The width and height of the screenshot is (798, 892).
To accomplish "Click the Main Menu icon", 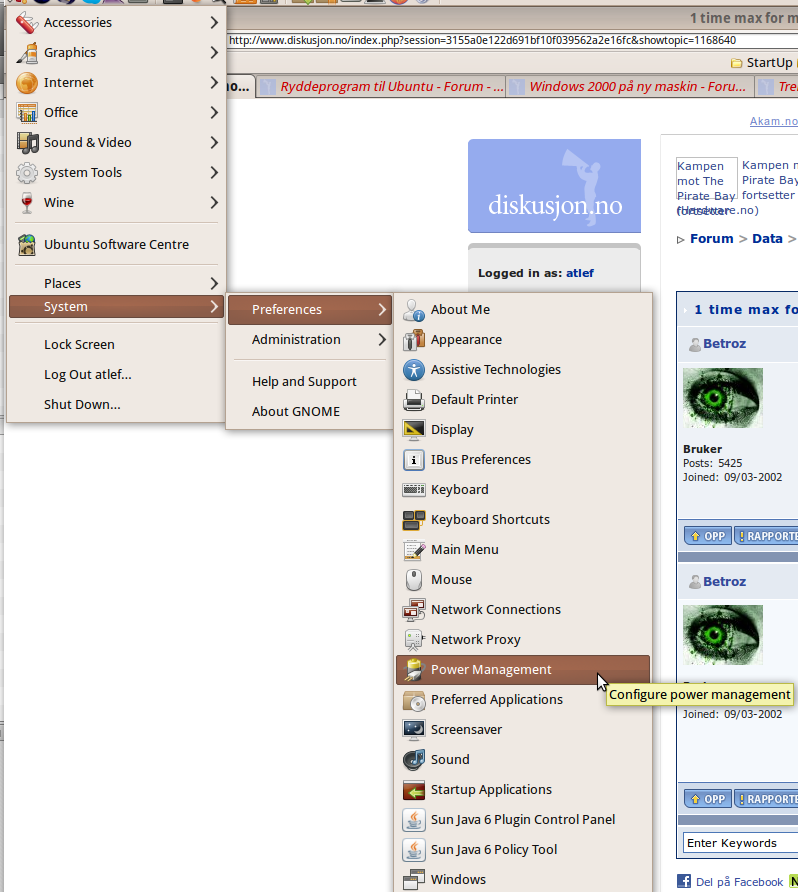I will coord(414,550).
